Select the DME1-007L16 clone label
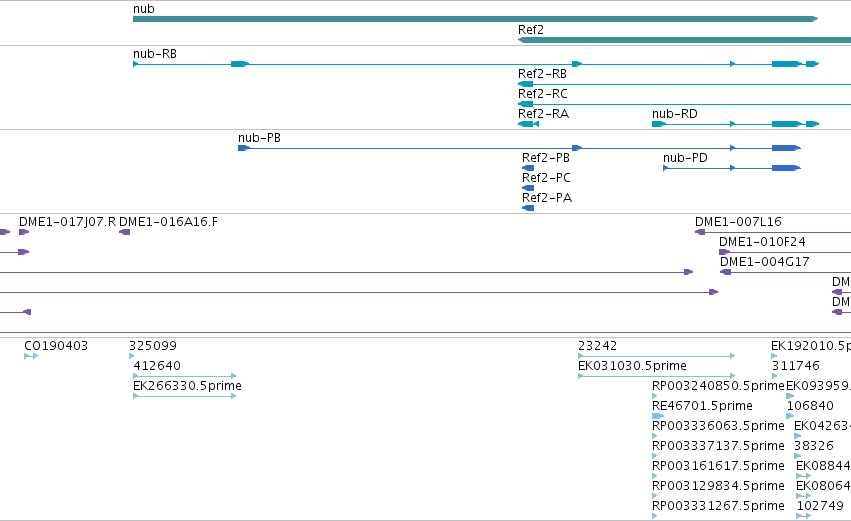The width and height of the screenshot is (851, 521). 738,221
